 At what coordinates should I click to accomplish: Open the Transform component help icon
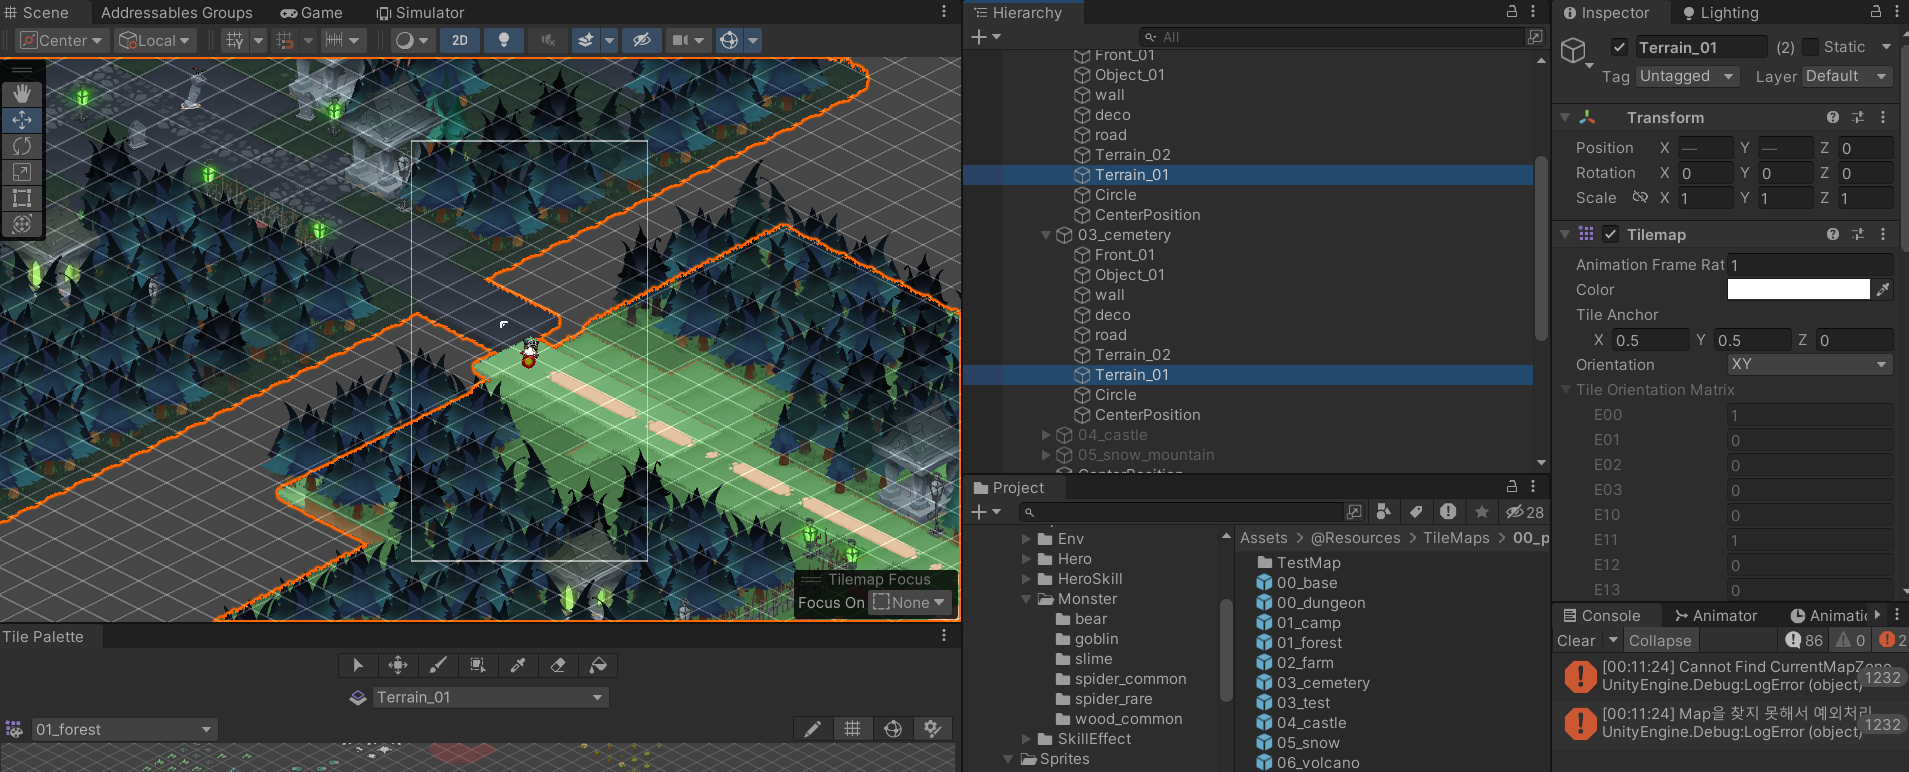(x=1833, y=117)
